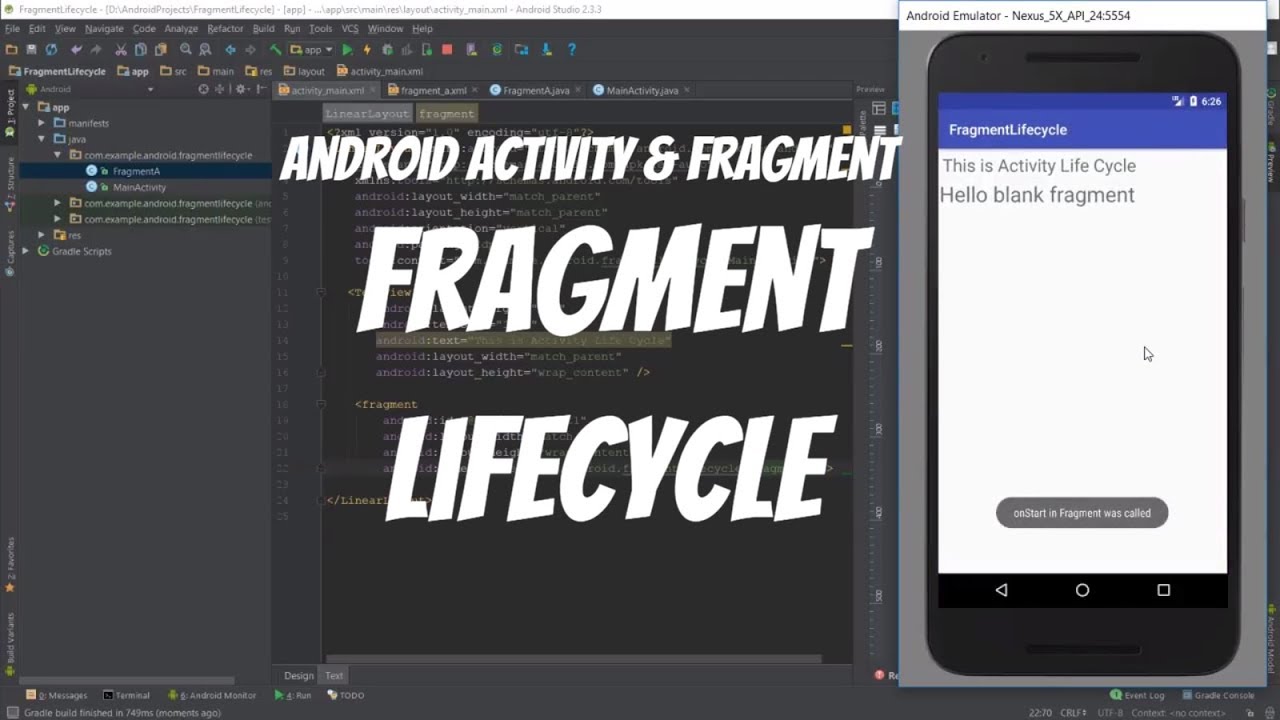Click the navigate Back arrow icon
1280x720 pixels.
pos(231,49)
